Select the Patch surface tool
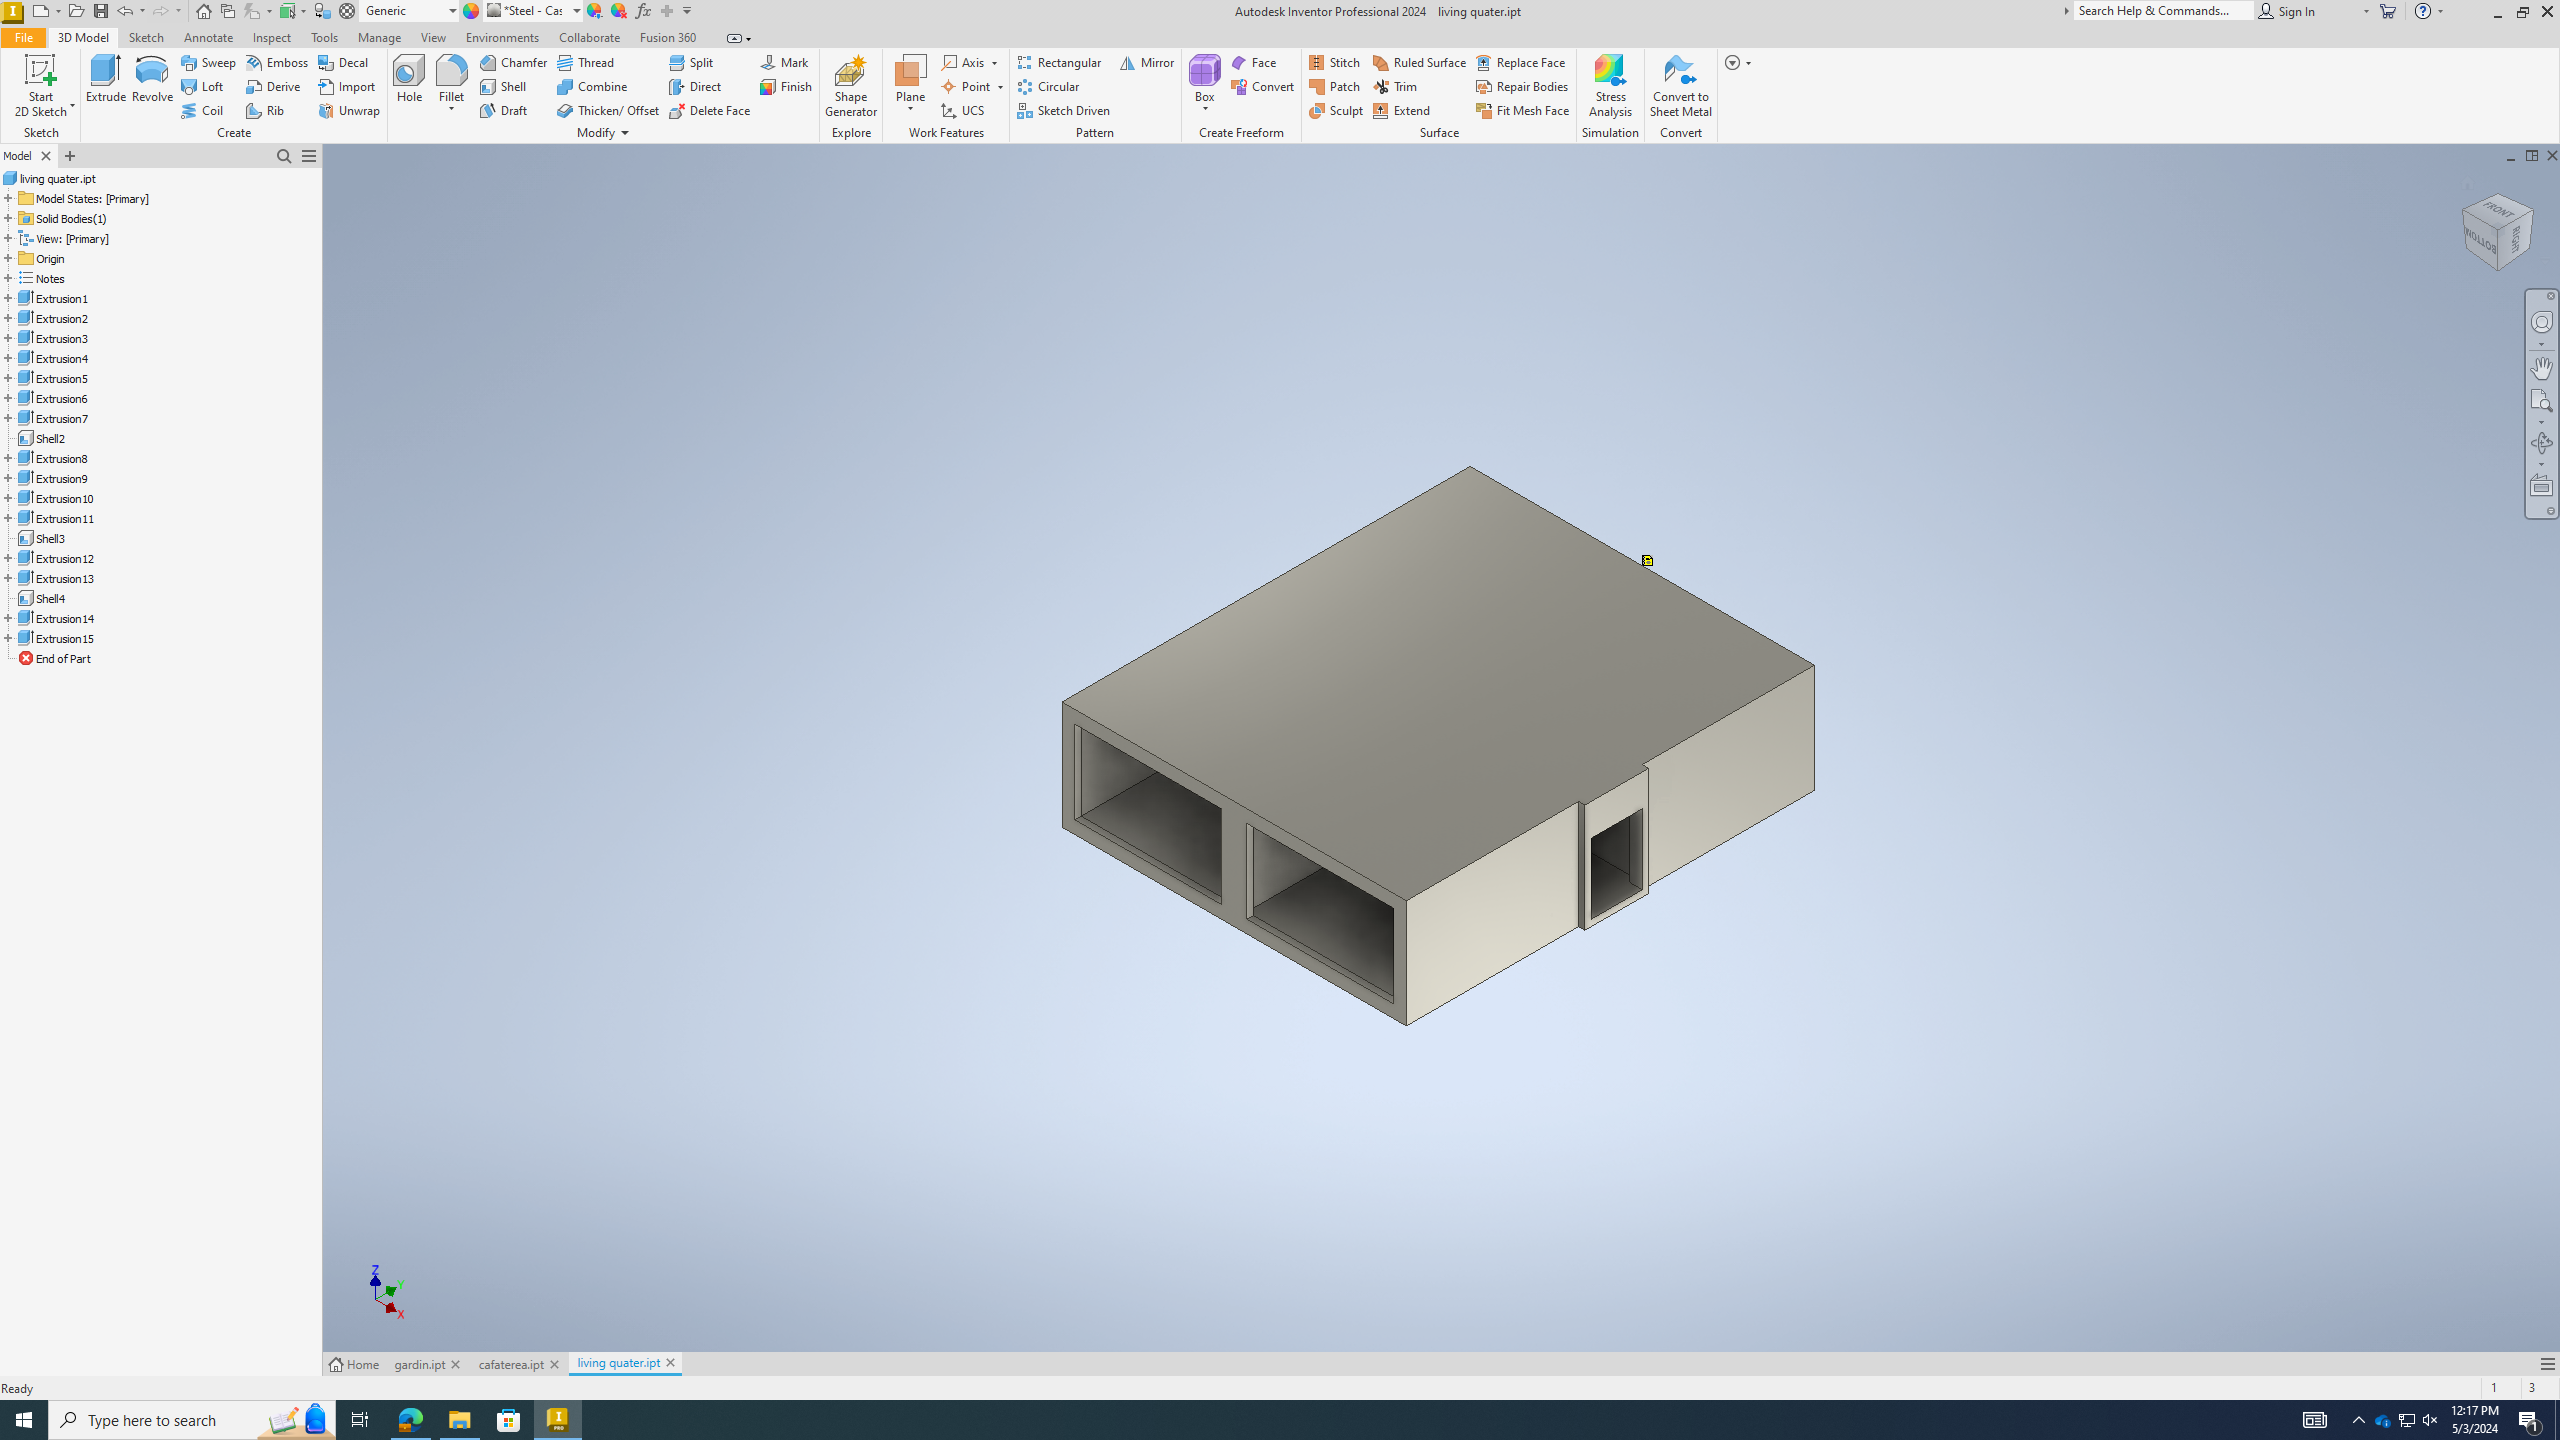The width and height of the screenshot is (2560, 1440). coord(1335,86)
